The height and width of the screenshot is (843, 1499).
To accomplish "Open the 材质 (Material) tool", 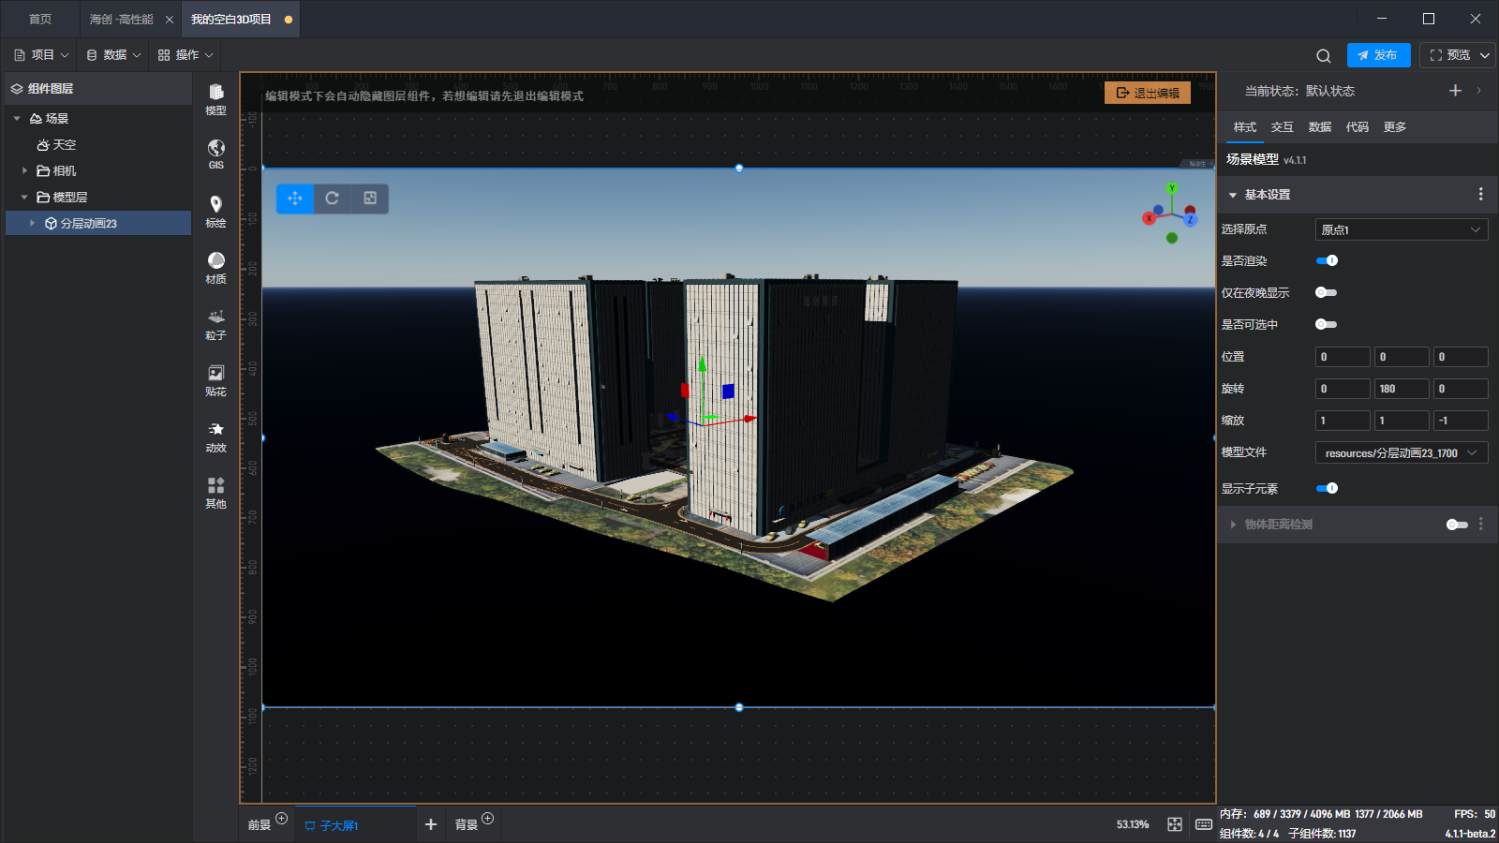I will [x=216, y=266].
